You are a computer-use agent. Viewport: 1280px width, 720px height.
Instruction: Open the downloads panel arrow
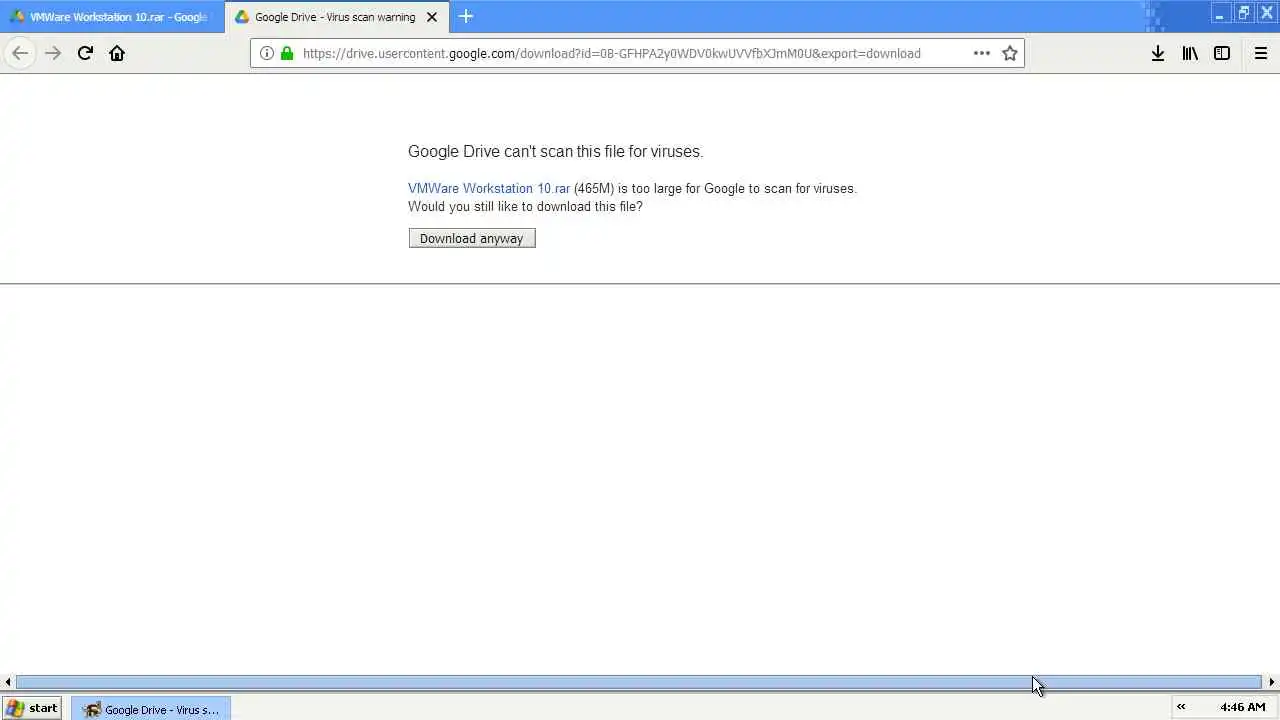pos(1158,53)
